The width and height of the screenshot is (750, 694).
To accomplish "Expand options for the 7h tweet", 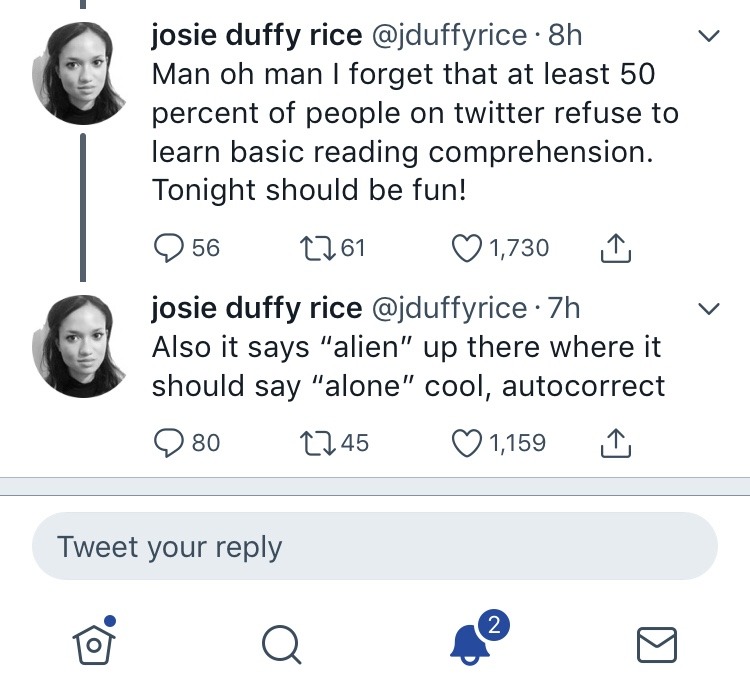I will point(708,309).
